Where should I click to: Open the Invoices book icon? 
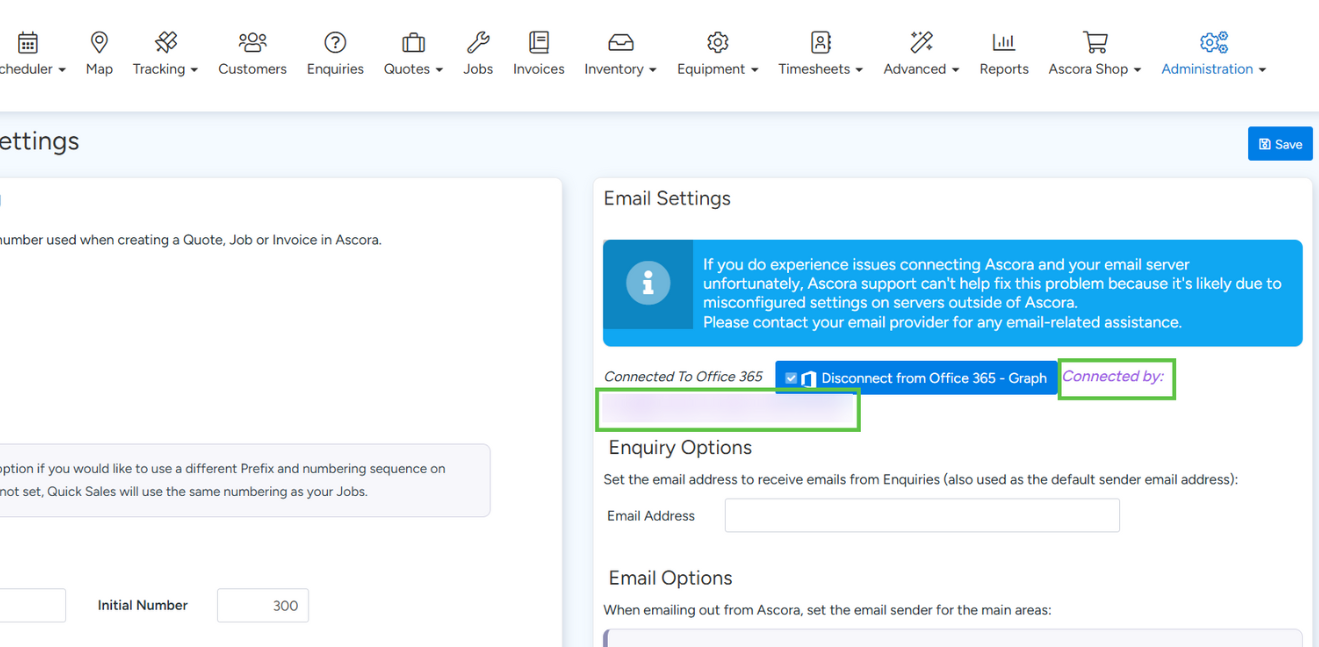point(539,42)
